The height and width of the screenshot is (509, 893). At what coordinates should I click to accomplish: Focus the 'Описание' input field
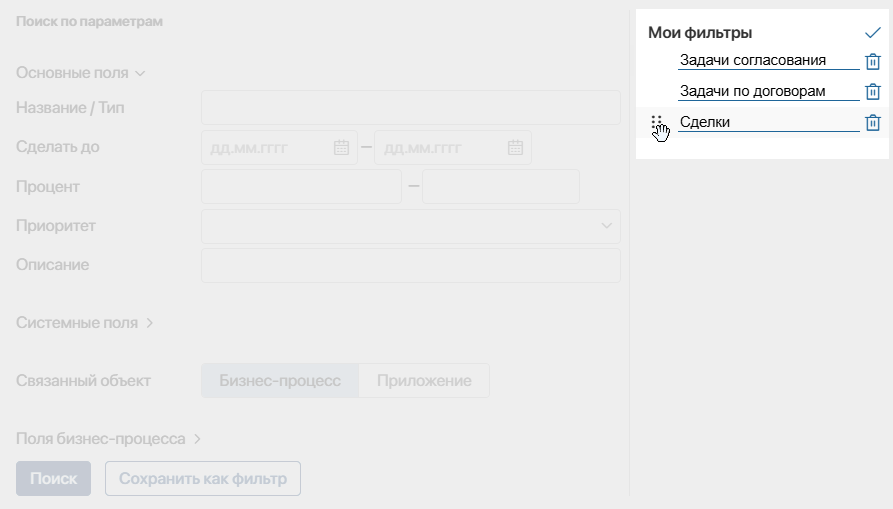pos(411,265)
